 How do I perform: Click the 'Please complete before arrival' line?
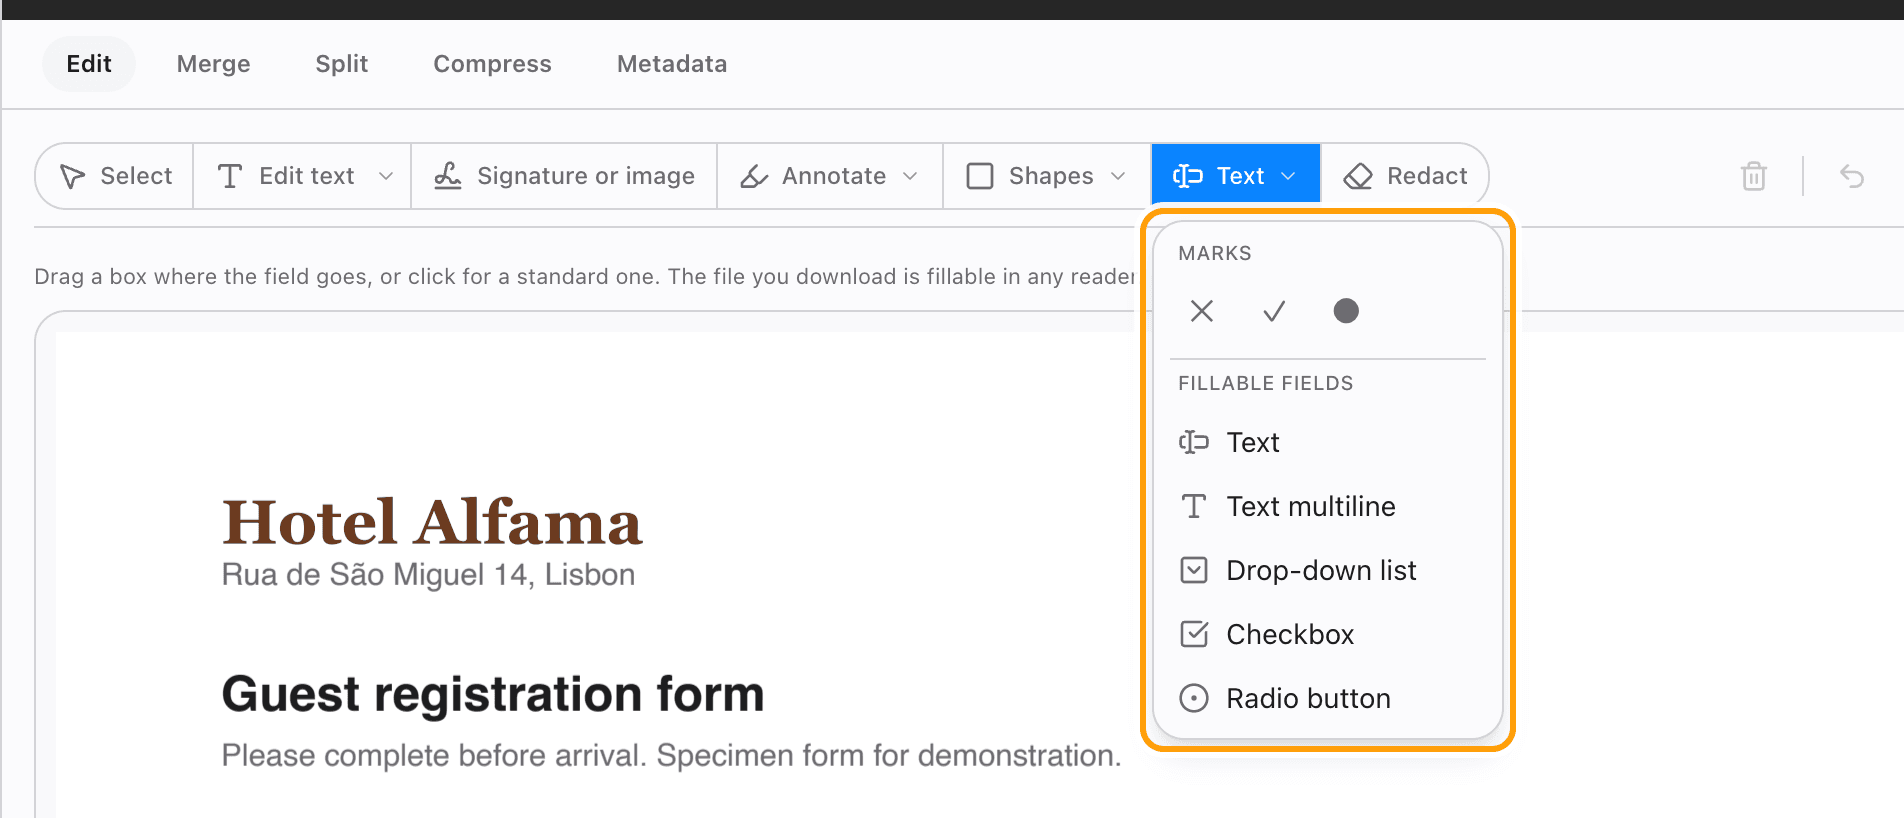[x=671, y=755]
